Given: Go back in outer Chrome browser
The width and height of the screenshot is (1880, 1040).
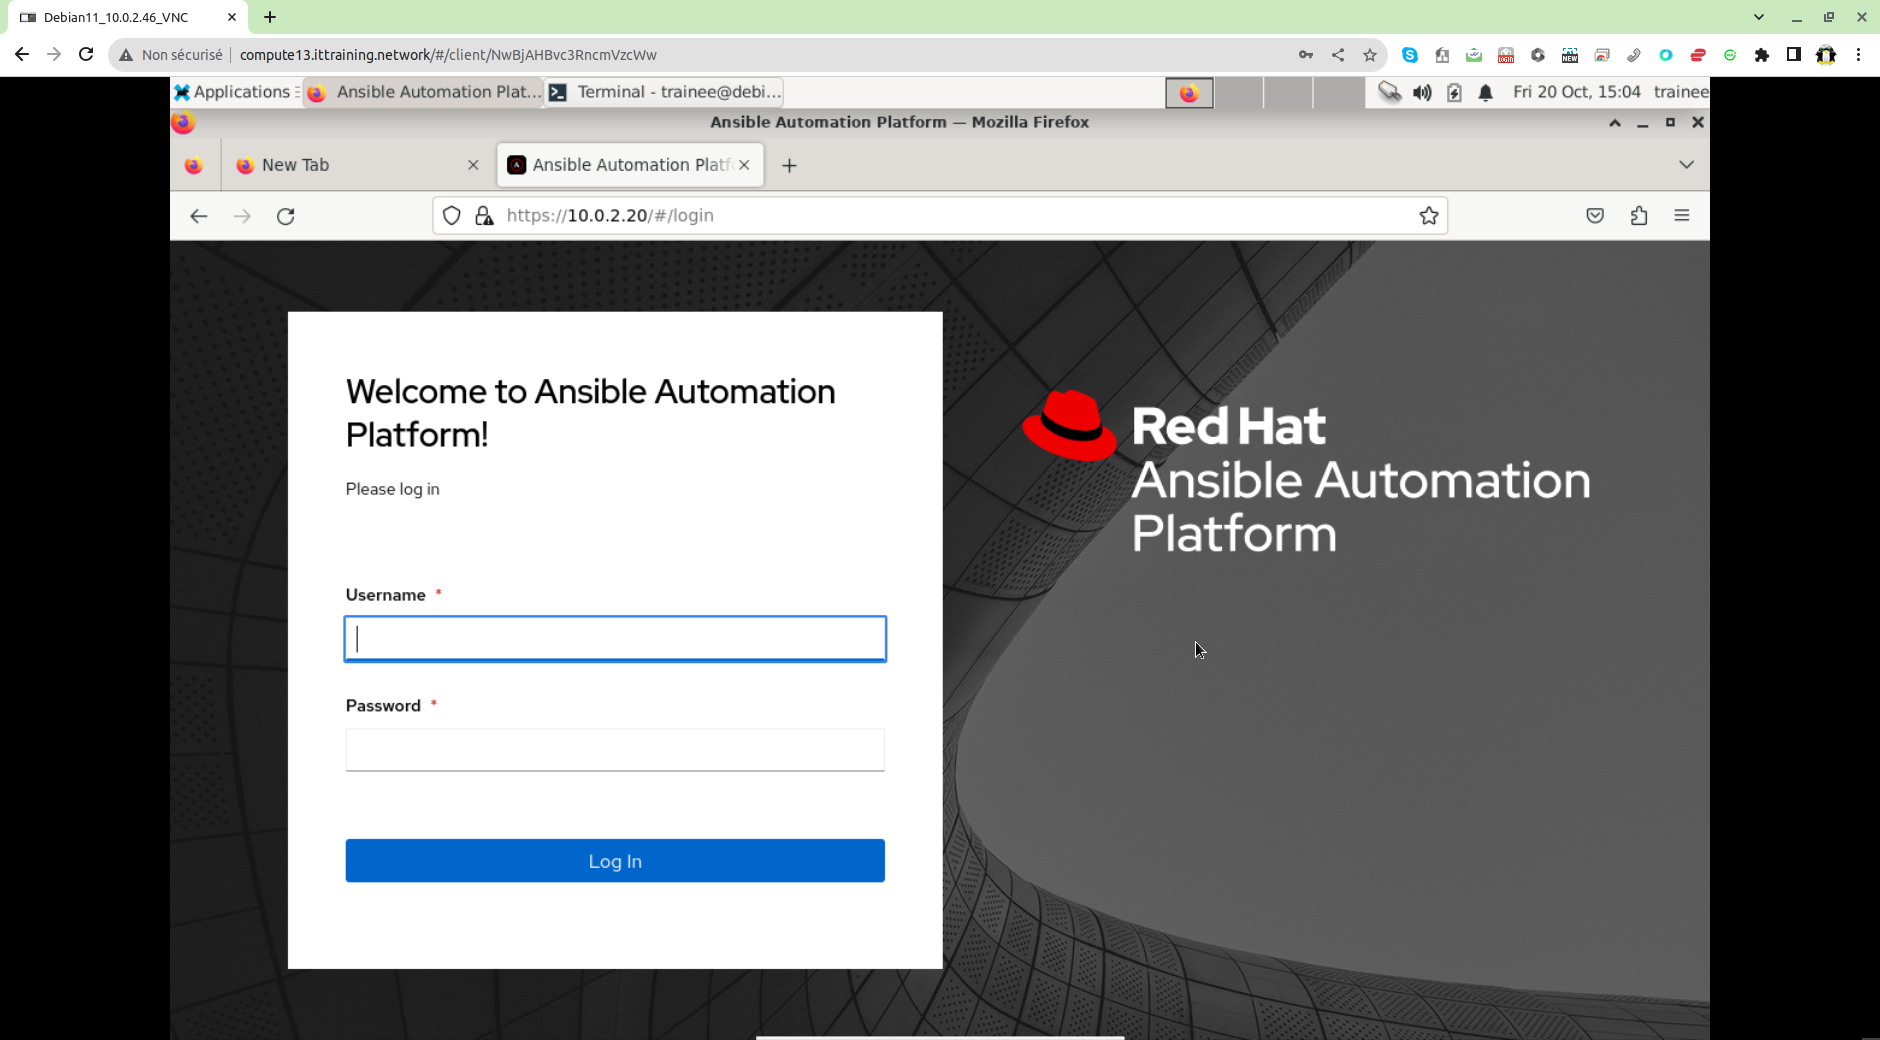Looking at the screenshot, I should point(22,54).
